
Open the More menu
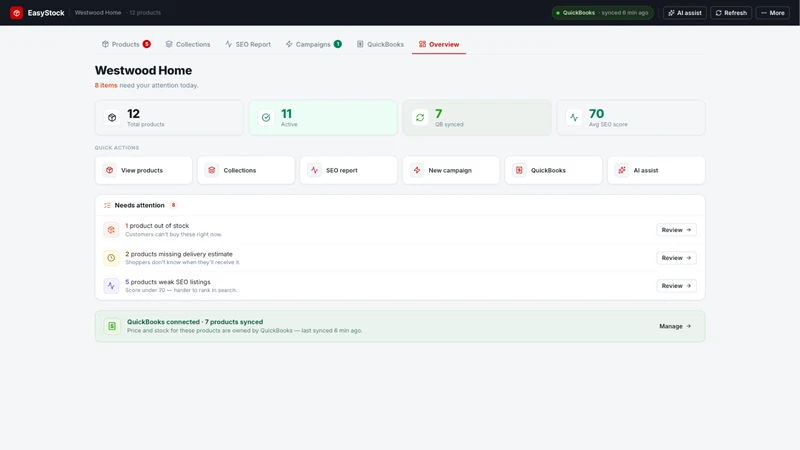coord(773,13)
